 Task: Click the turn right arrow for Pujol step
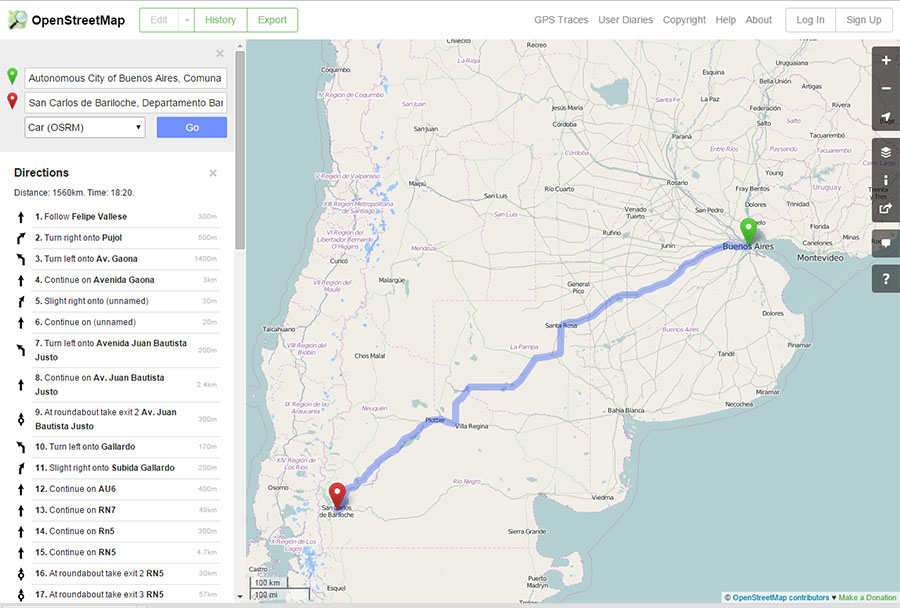21,238
